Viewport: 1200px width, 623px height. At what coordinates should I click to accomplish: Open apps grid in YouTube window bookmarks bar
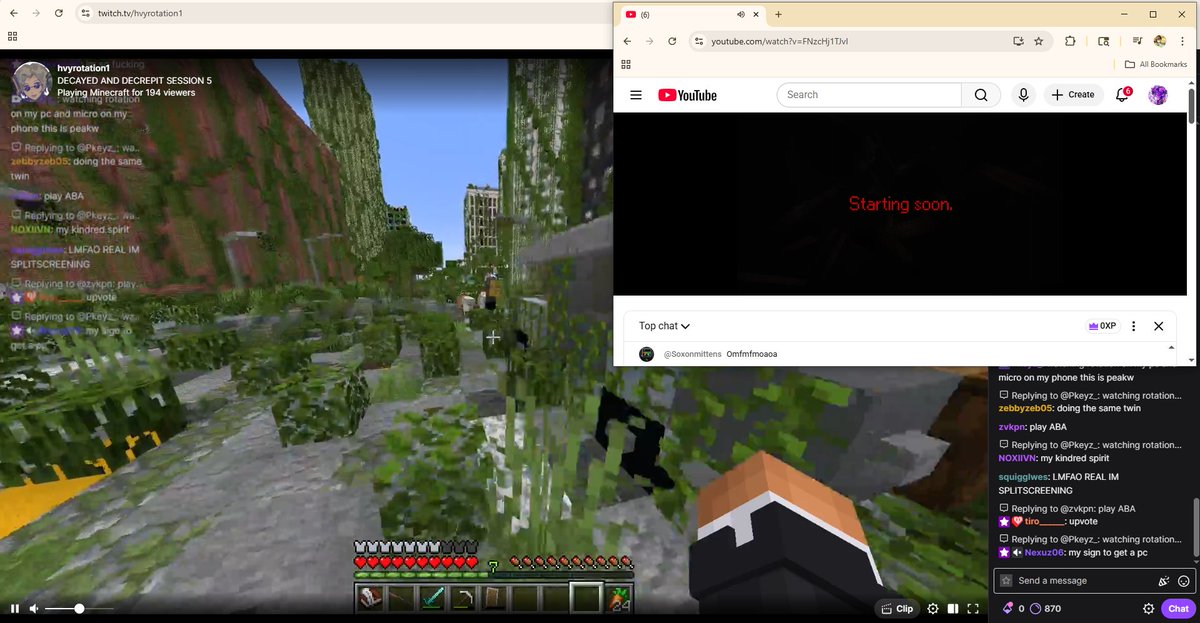(626, 64)
